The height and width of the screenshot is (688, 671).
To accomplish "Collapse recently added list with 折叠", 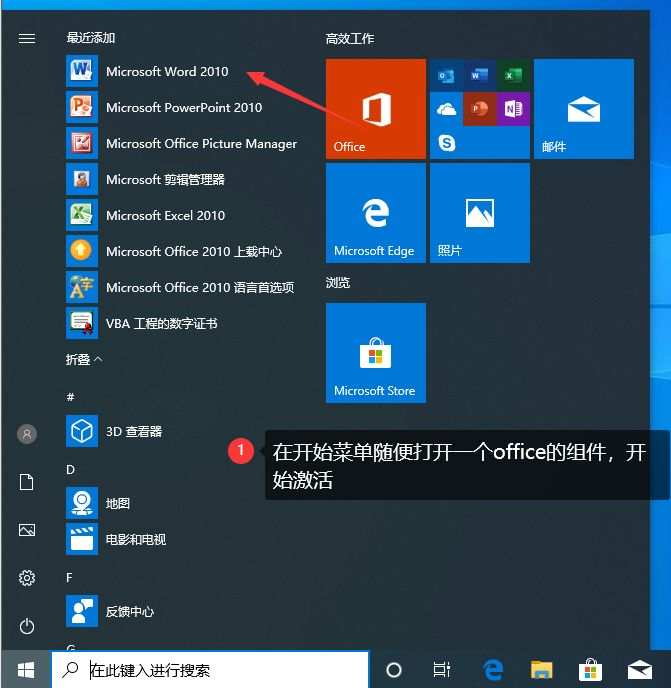I will point(84,359).
